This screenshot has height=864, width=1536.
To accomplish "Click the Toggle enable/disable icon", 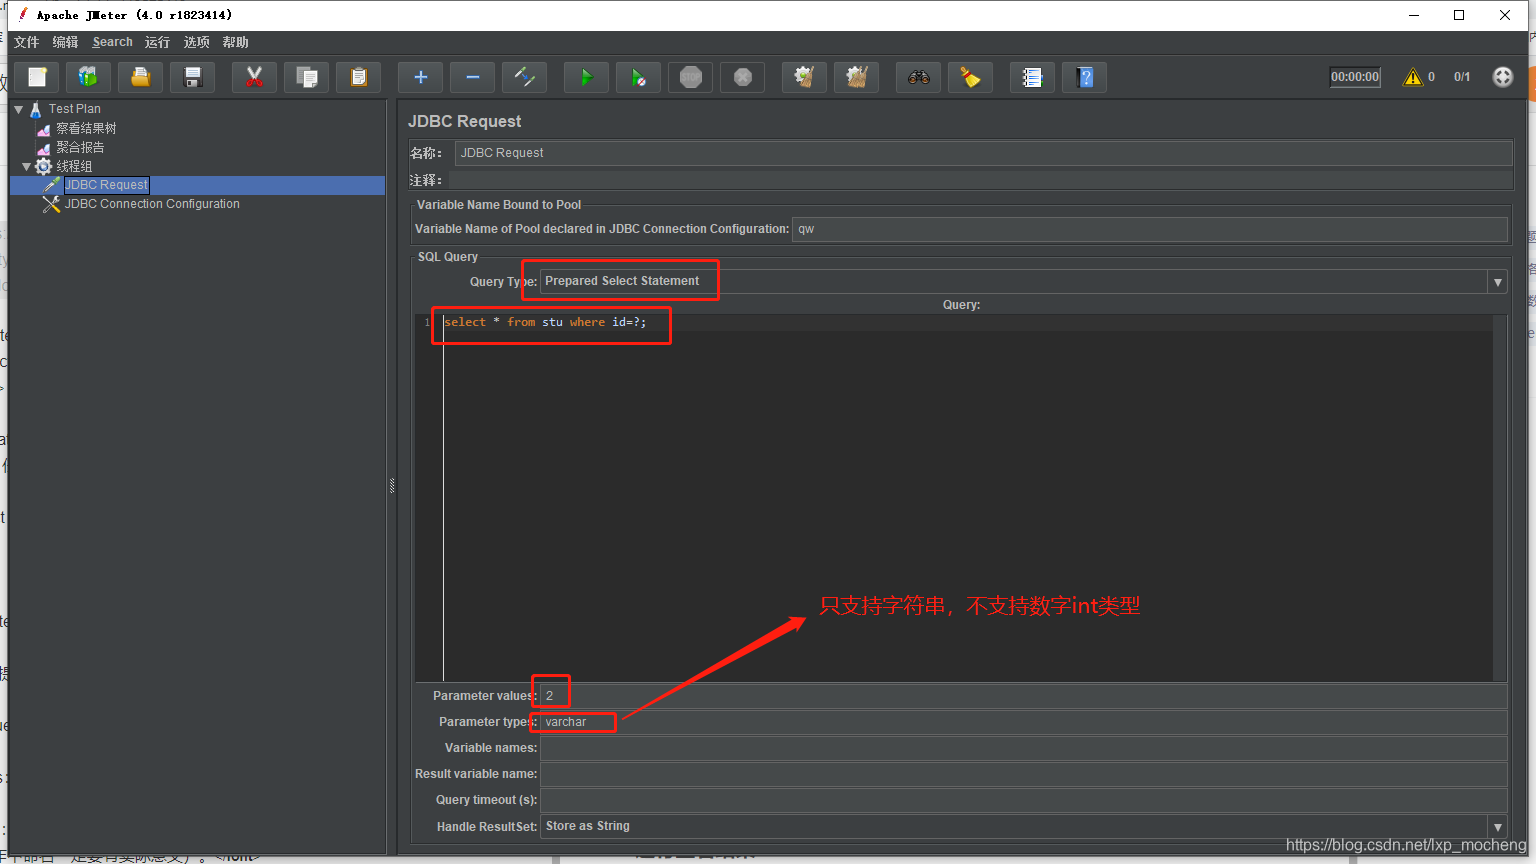I will pyautogui.click(x=525, y=77).
